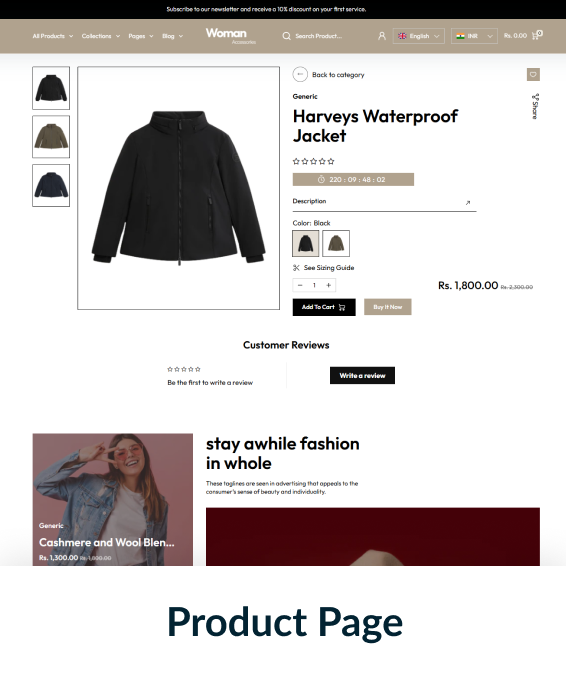Open the shopping cart icon
This screenshot has height=674, width=566.
tap(537, 36)
